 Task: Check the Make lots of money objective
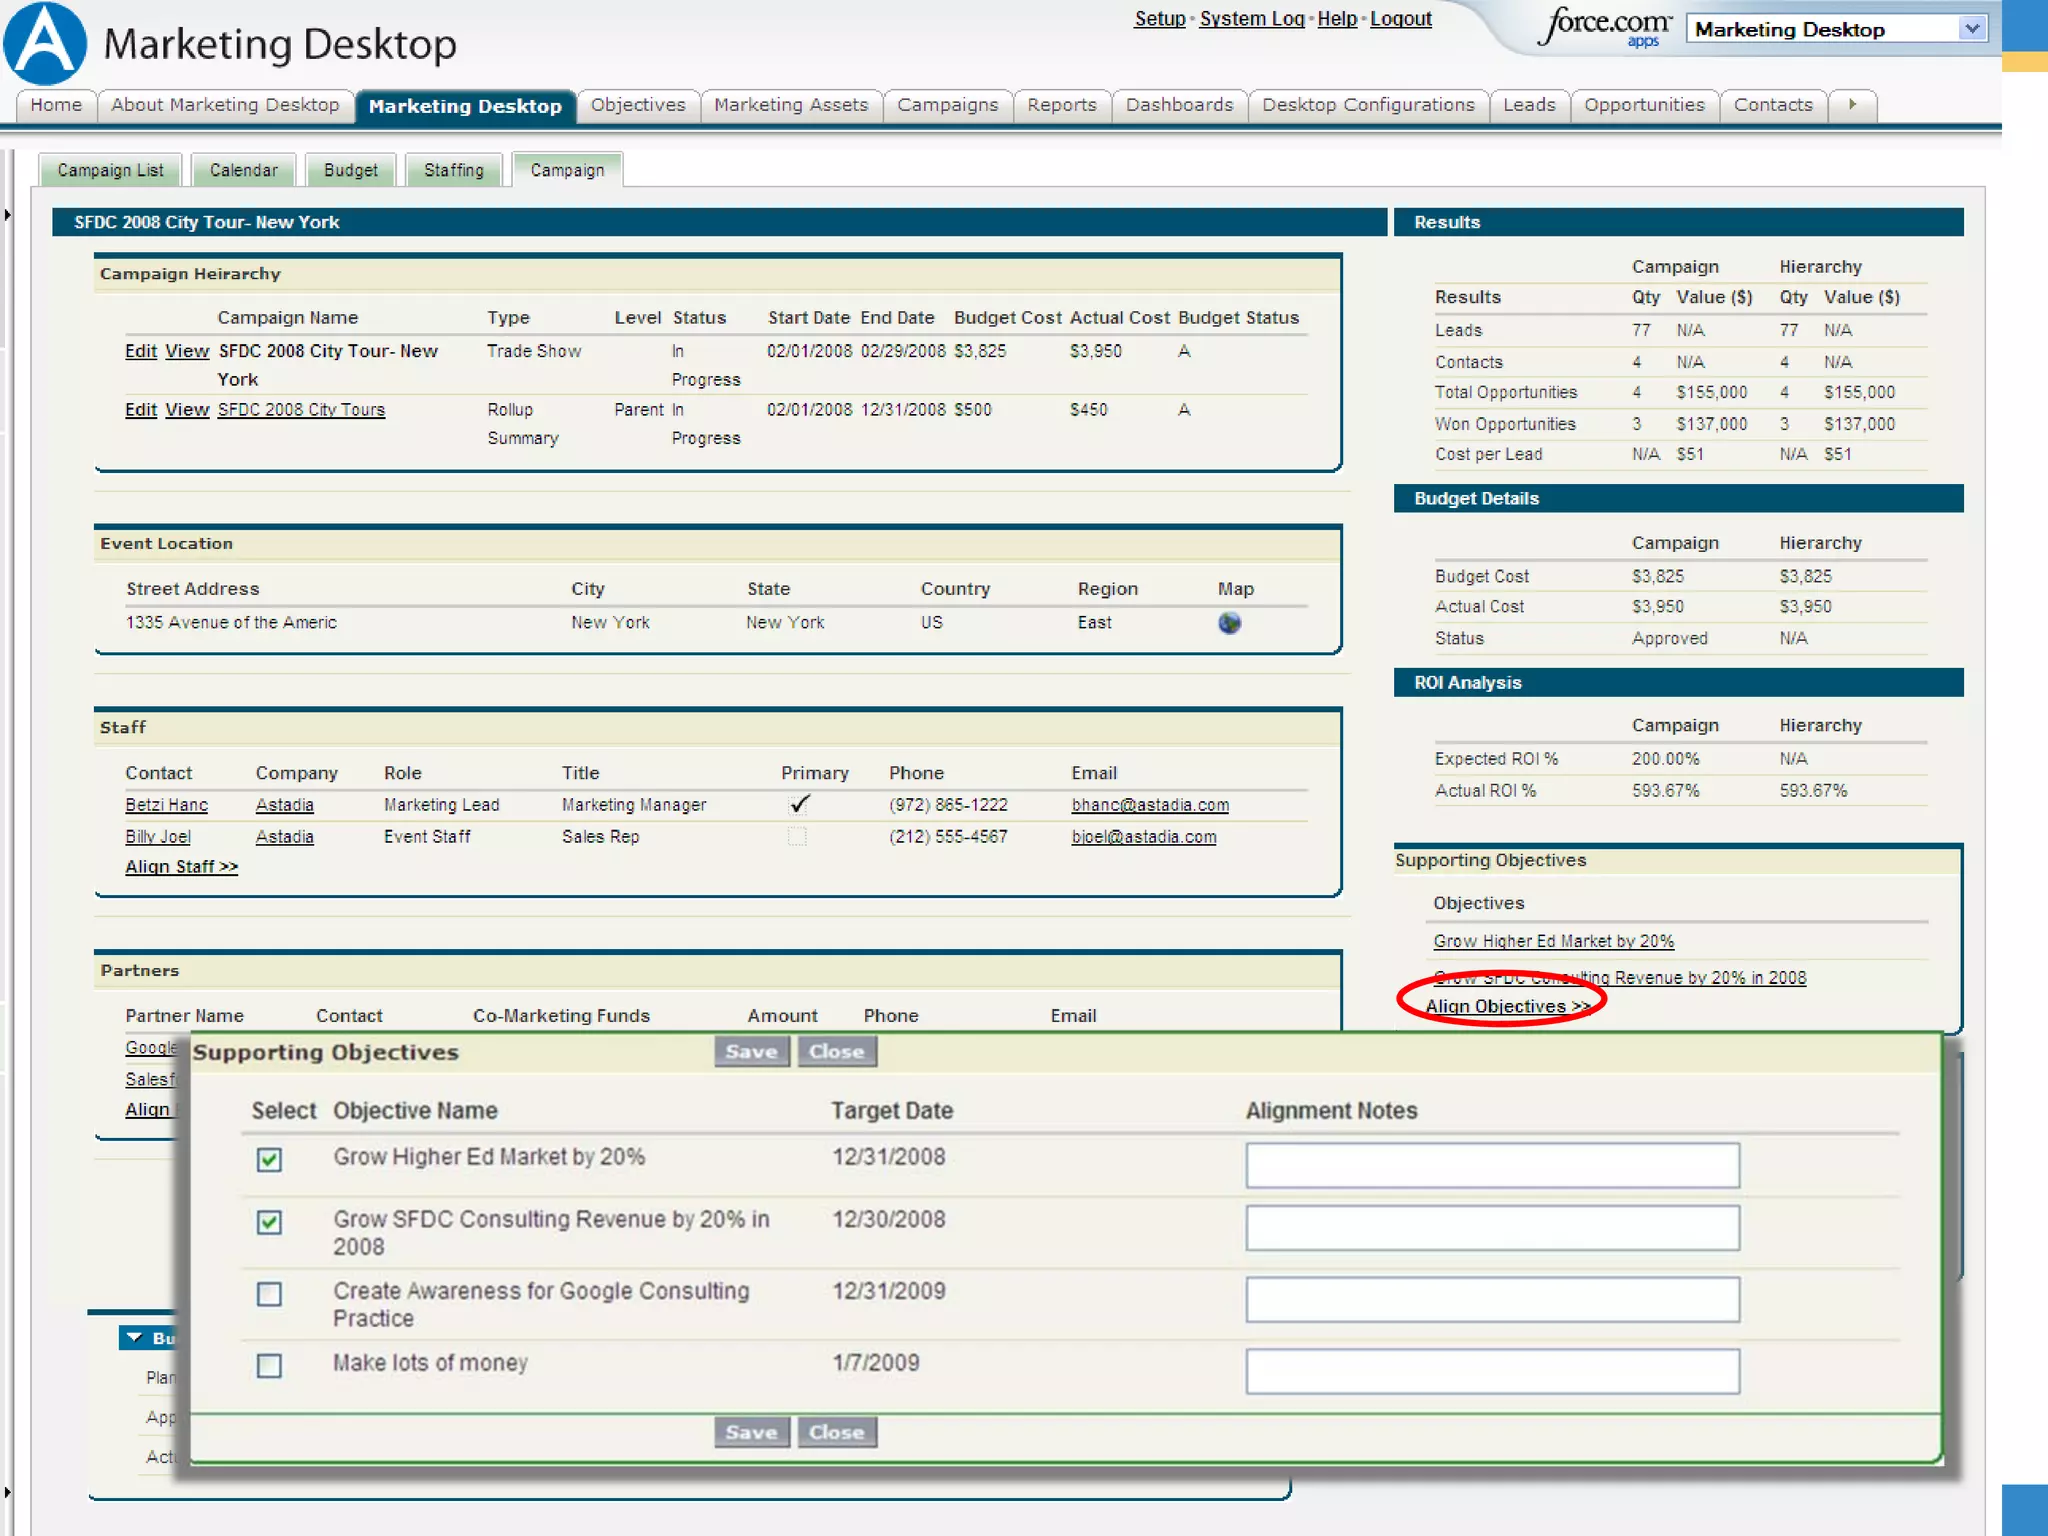[269, 1366]
